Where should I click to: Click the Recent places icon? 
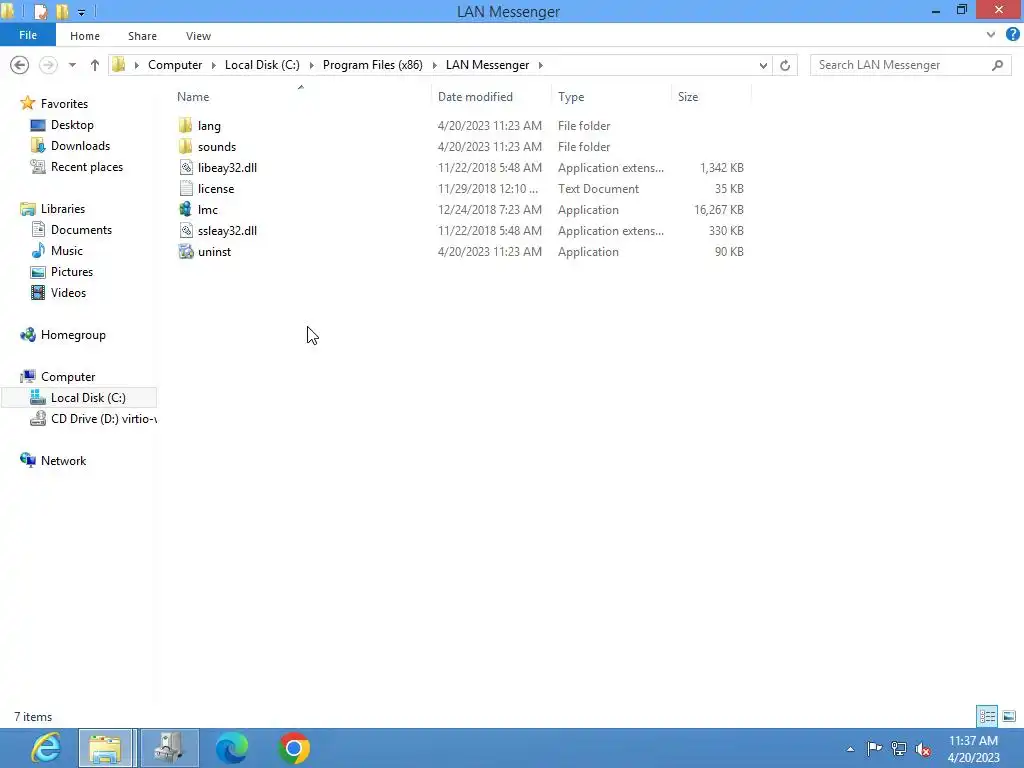pyautogui.click(x=38, y=167)
